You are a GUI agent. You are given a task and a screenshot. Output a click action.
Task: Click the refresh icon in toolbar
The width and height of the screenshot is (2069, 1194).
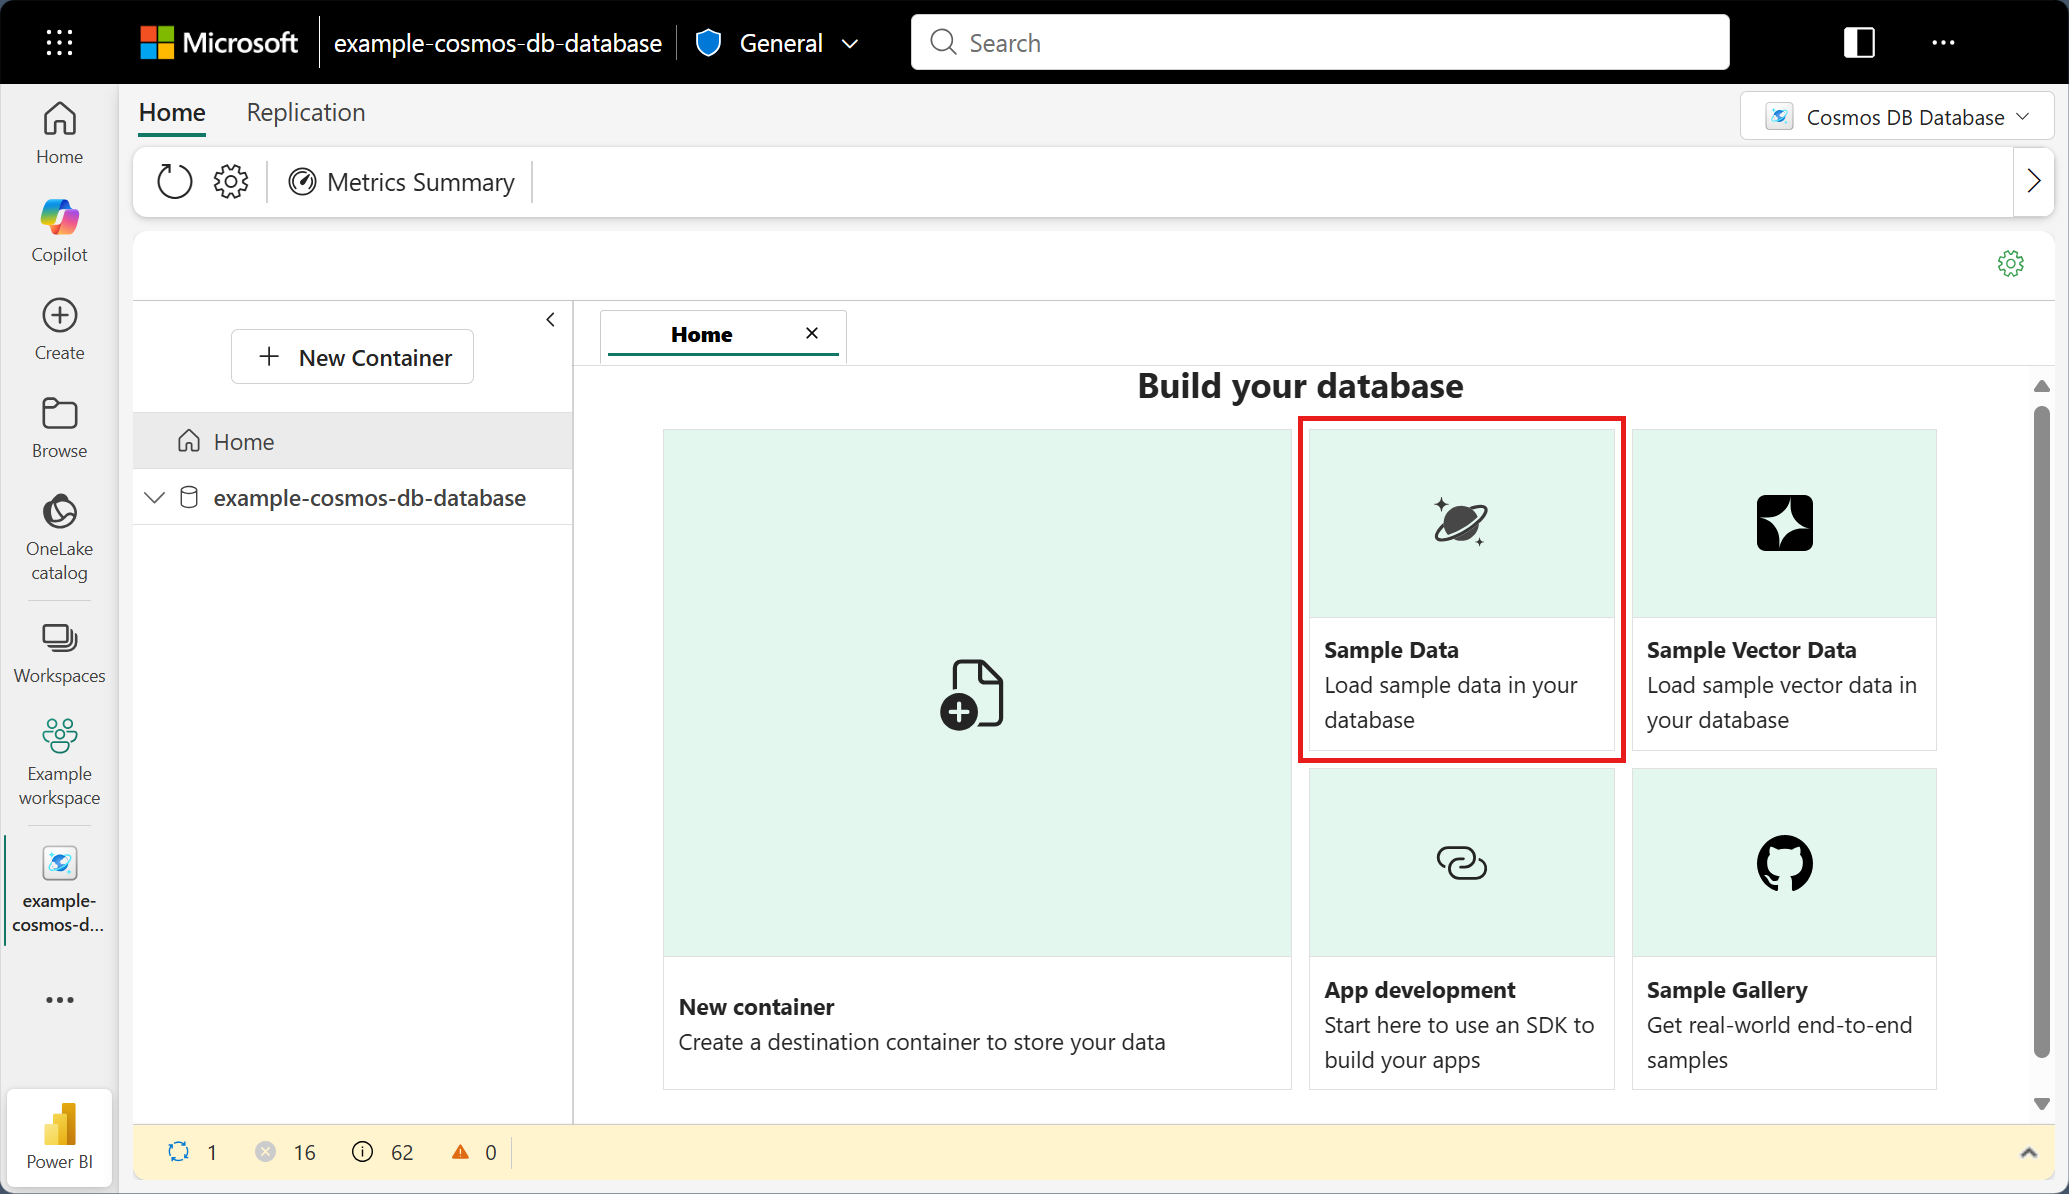(x=174, y=182)
